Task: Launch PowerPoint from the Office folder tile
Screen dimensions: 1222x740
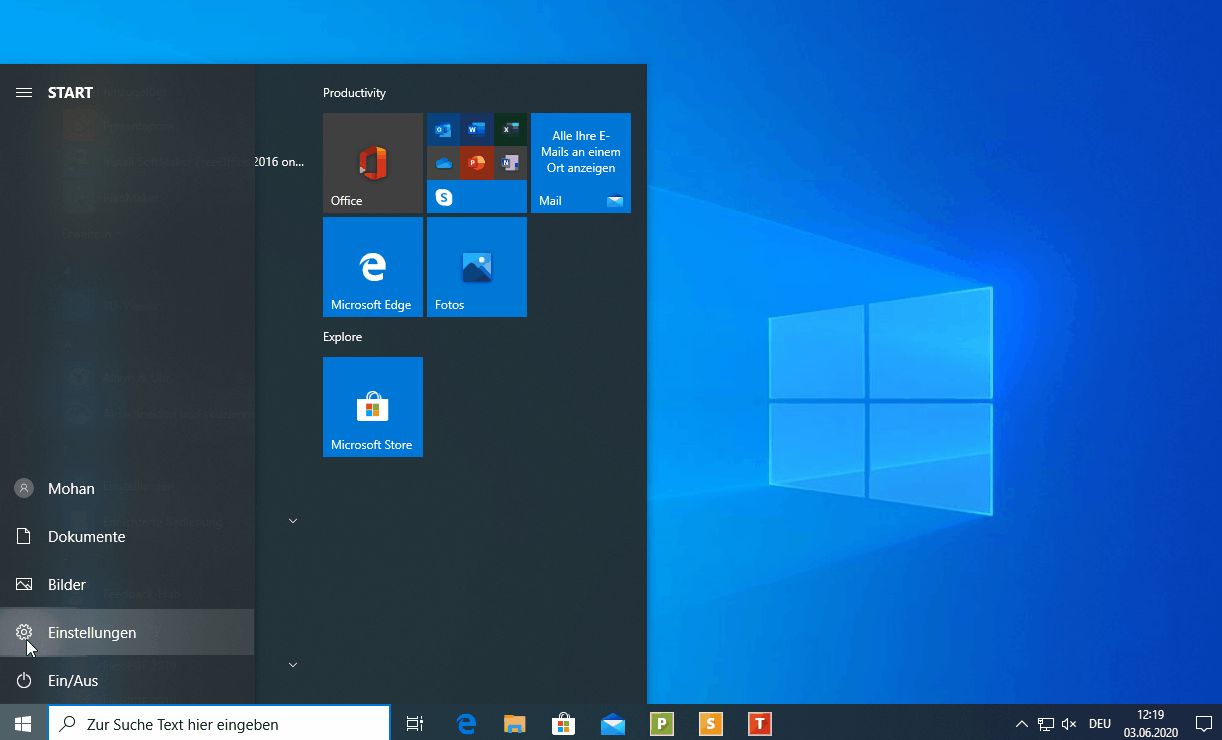Action: (x=477, y=163)
